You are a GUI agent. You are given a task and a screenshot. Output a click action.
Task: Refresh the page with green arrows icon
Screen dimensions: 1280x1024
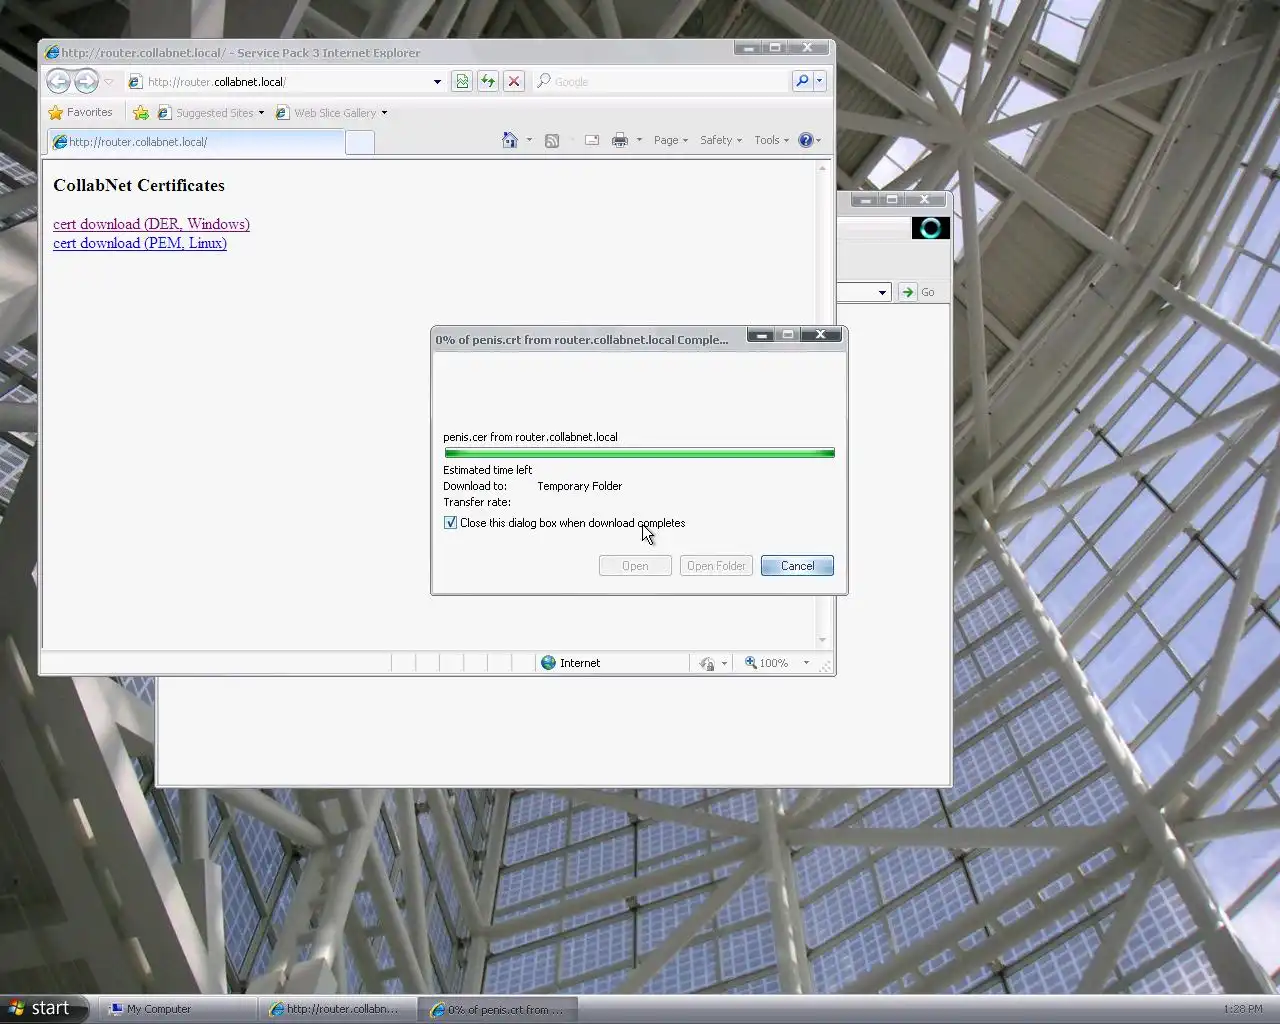(488, 82)
